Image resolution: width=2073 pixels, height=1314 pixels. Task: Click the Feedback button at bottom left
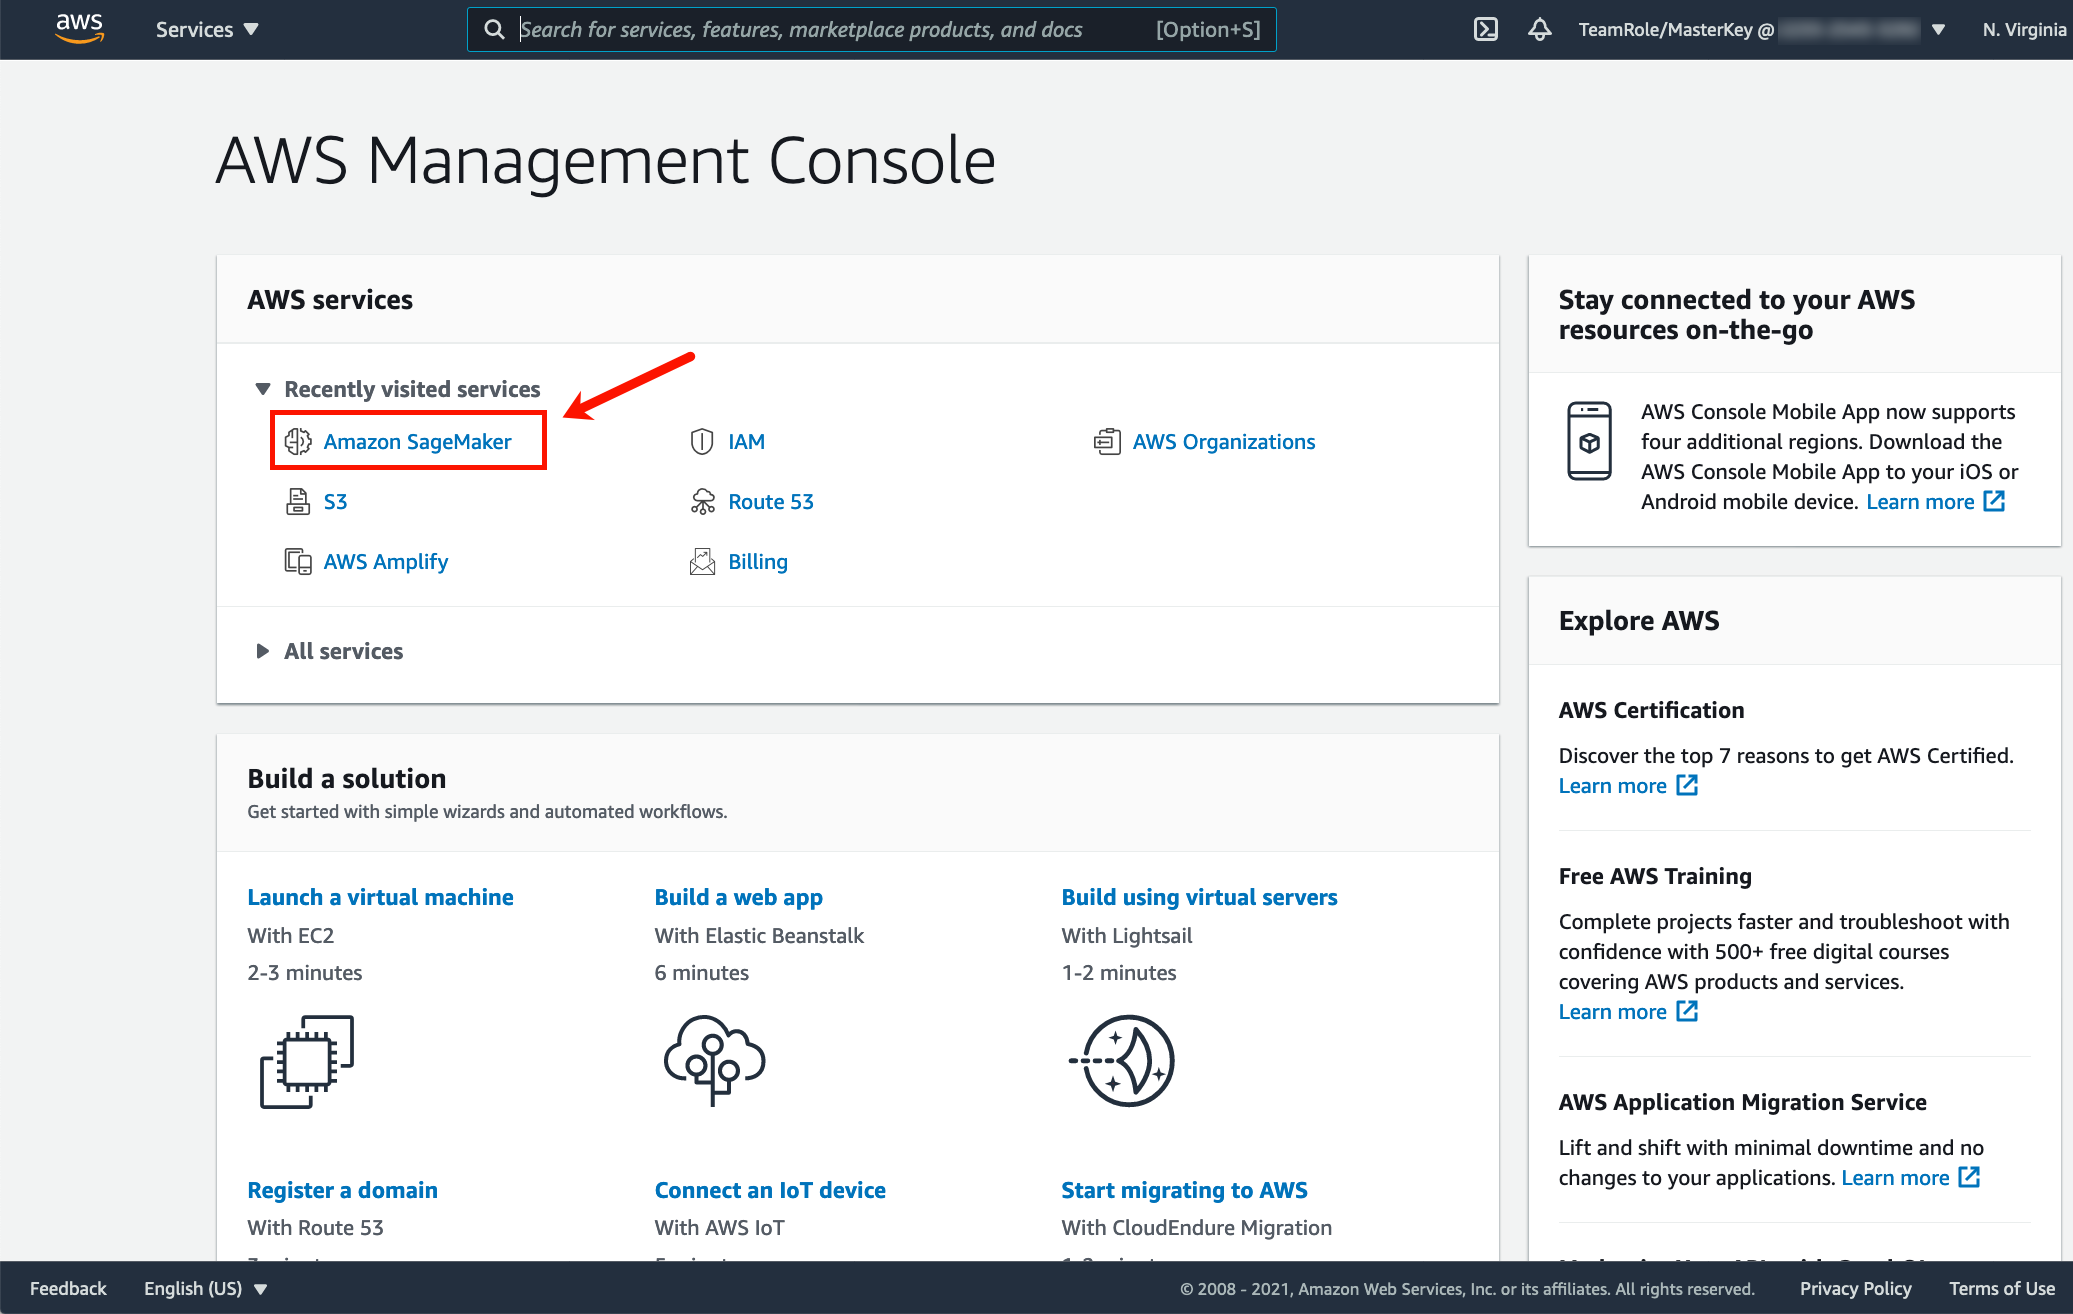click(68, 1288)
